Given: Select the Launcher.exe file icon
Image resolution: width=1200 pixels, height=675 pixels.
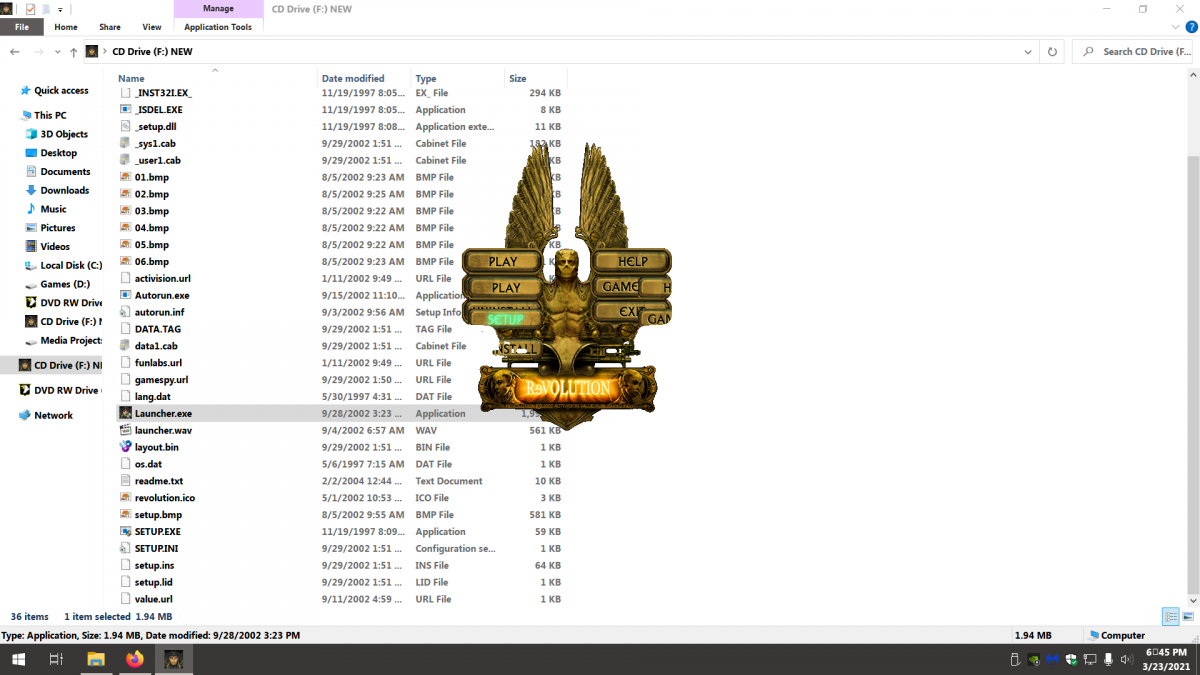Looking at the screenshot, I should coord(126,413).
